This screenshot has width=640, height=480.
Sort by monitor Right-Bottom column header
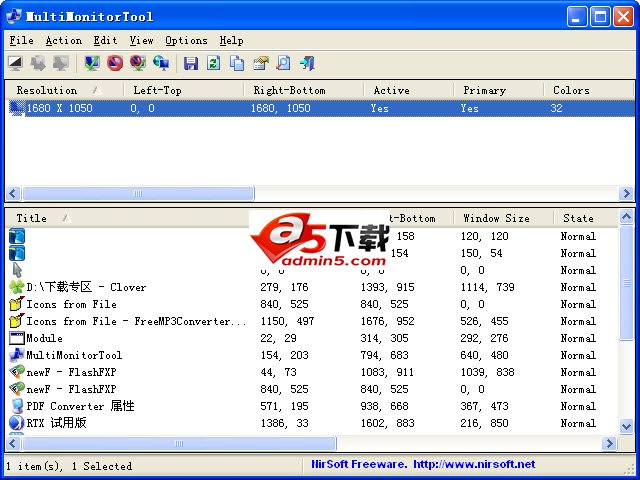304,90
